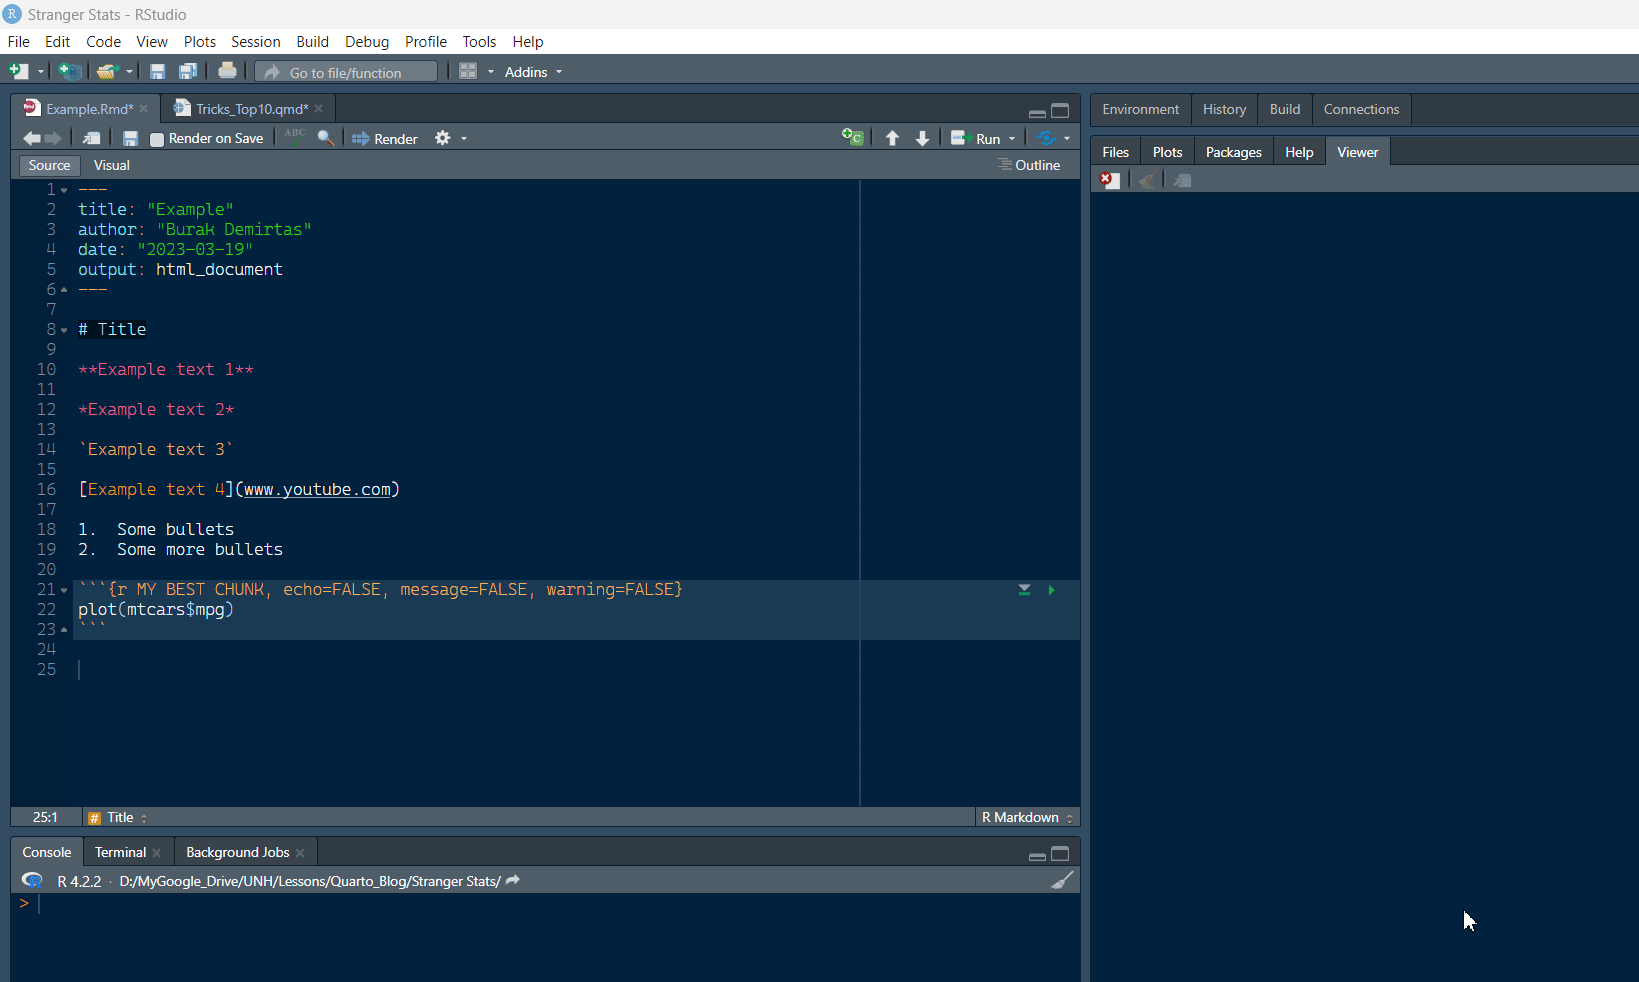This screenshot has height=982, width=1639.
Task: Click the R logo in the console header
Action: 33,880
